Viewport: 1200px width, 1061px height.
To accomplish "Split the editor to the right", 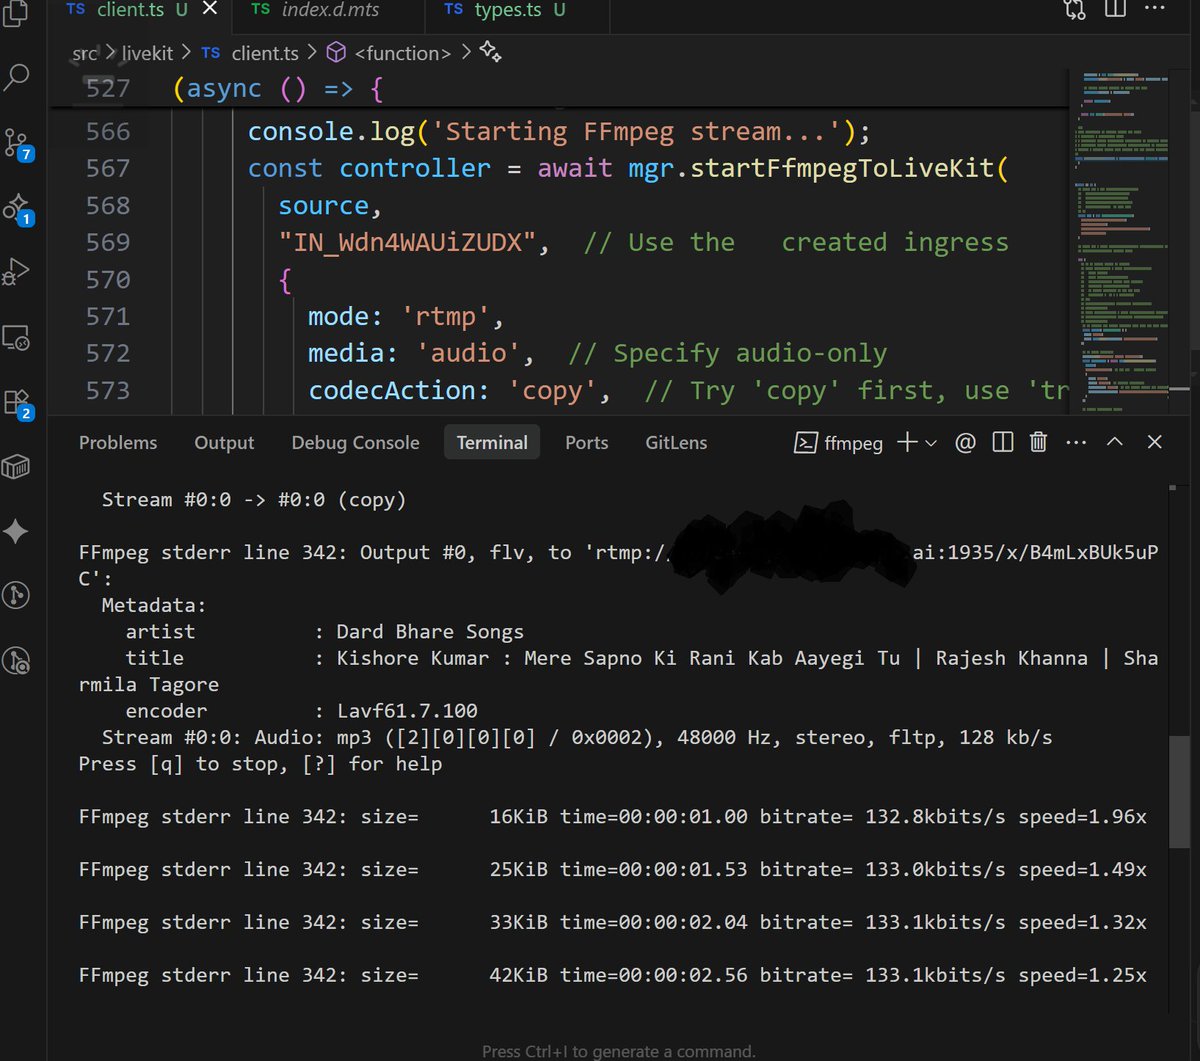I will coord(1115,10).
